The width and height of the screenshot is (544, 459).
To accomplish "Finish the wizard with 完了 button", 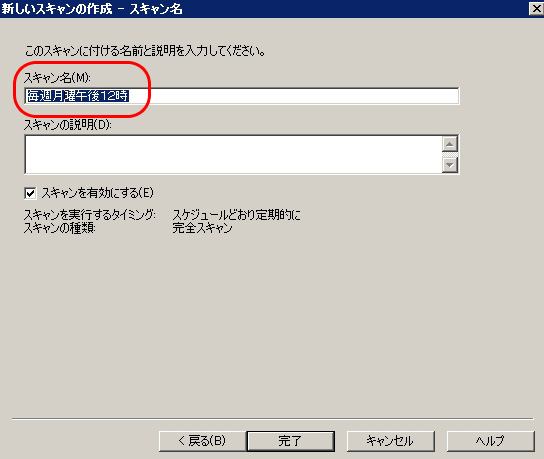I will click(291, 441).
